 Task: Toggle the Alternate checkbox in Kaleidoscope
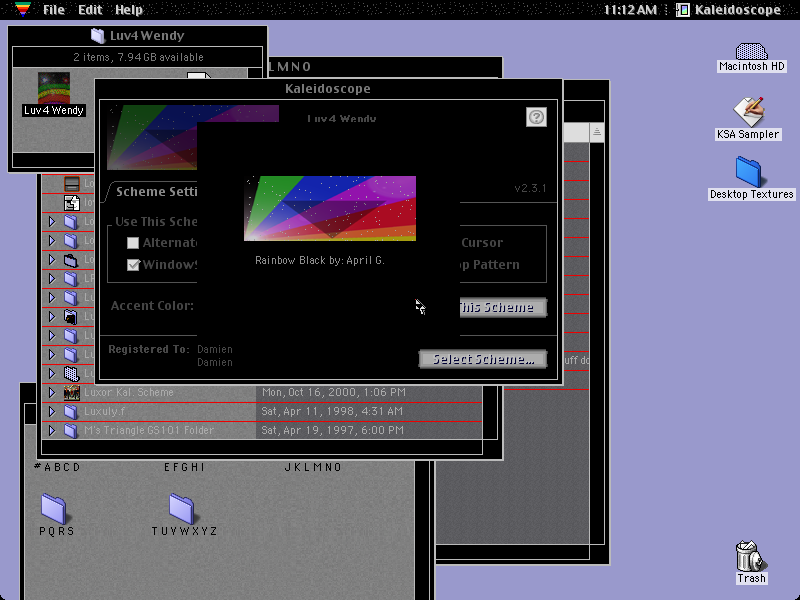pyautogui.click(x=133, y=243)
